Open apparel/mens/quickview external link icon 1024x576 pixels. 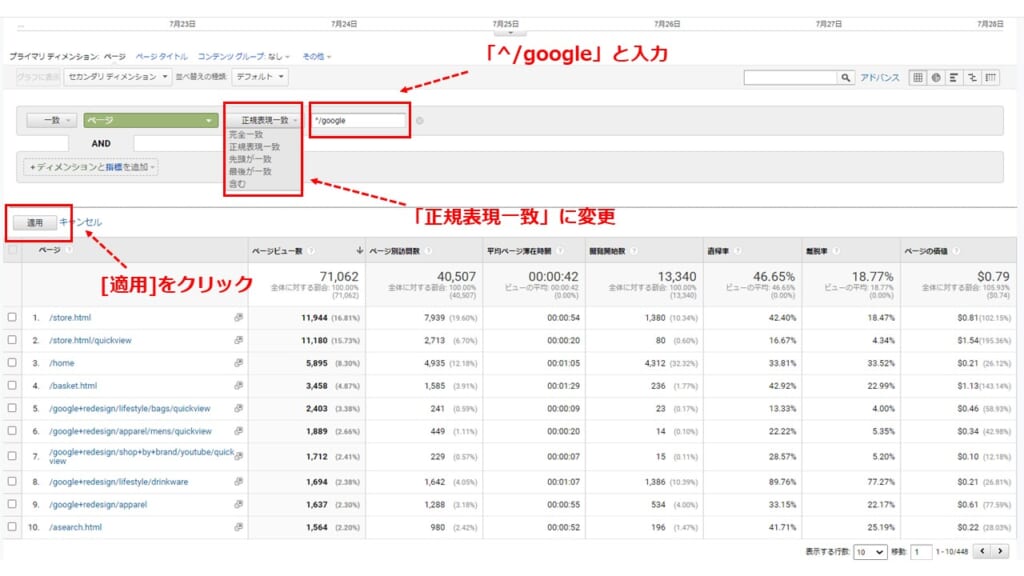pyautogui.click(x=238, y=431)
